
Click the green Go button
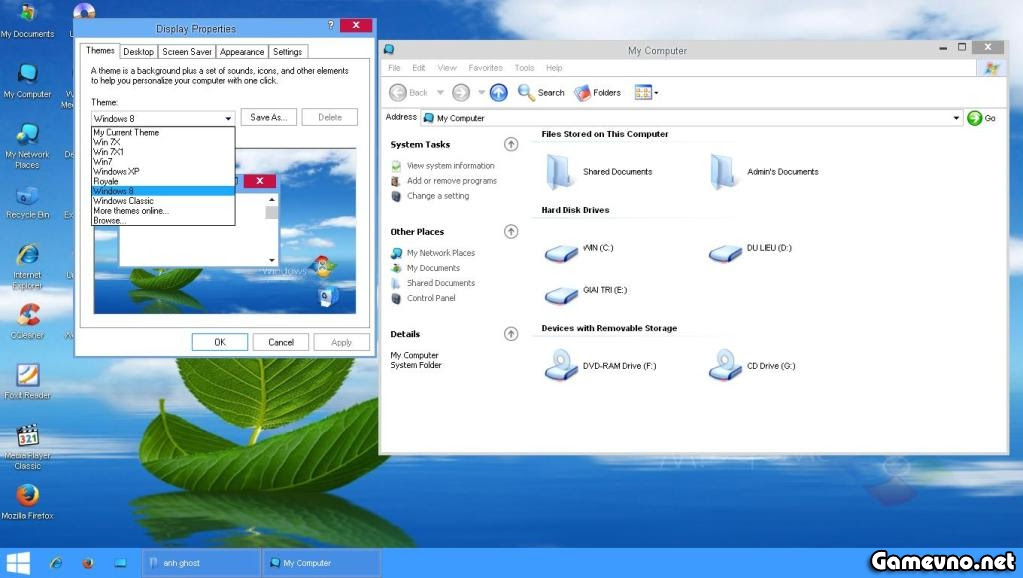(982, 118)
